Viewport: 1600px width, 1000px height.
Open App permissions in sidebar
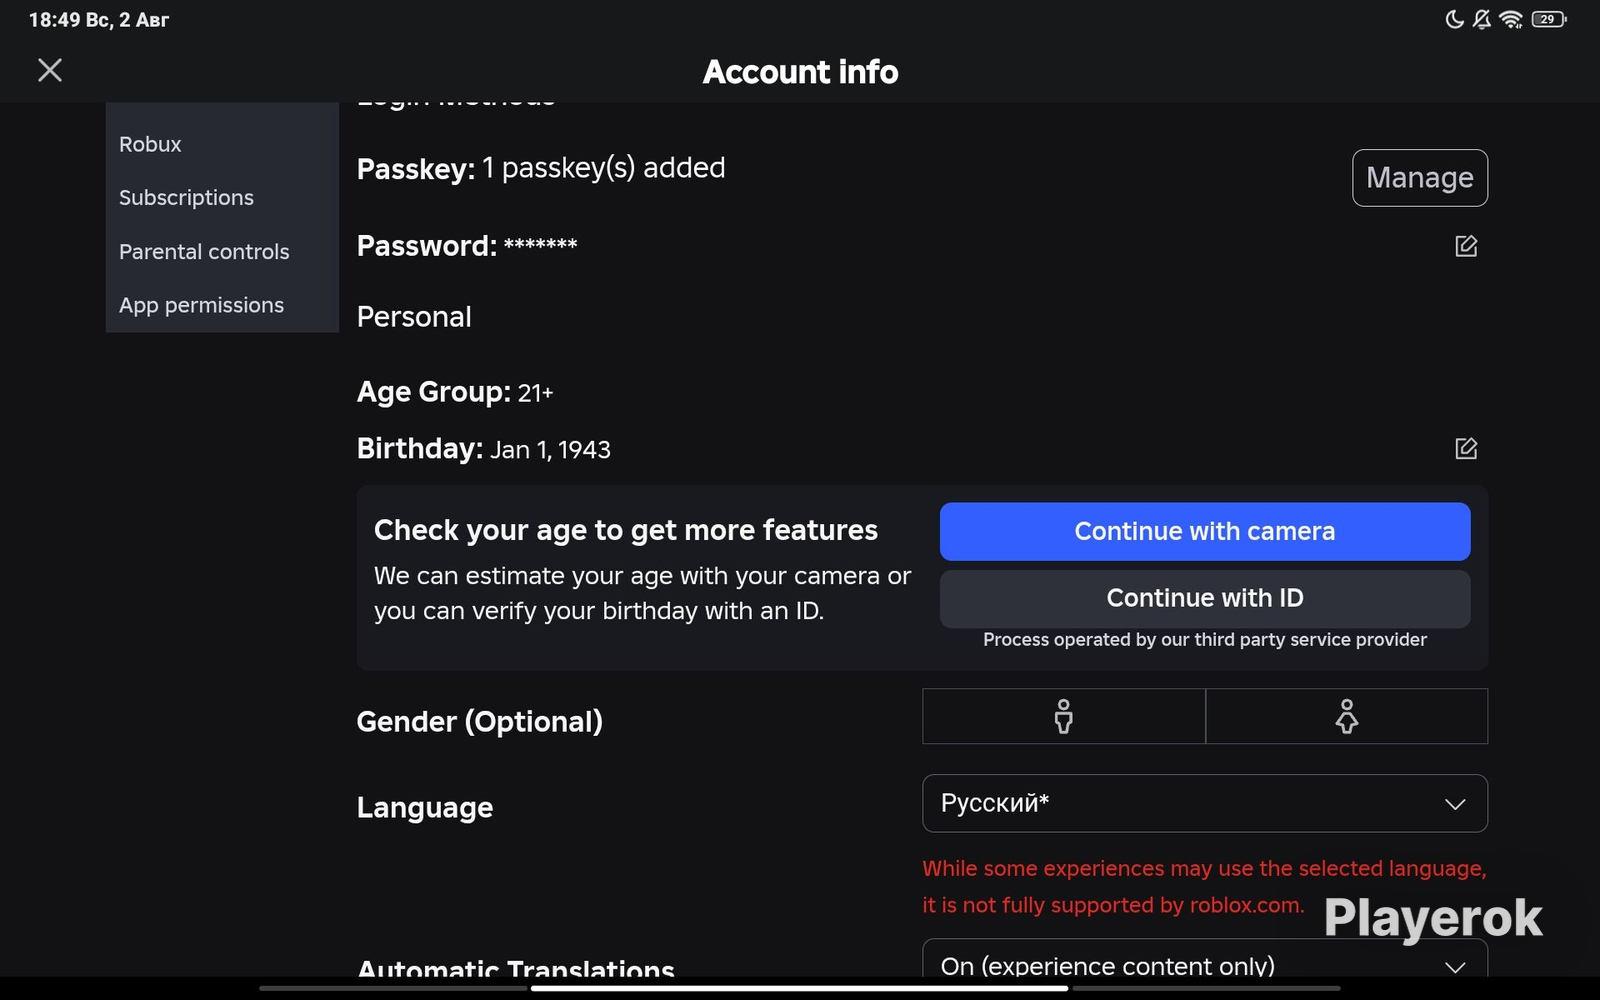pyautogui.click(x=201, y=305)
